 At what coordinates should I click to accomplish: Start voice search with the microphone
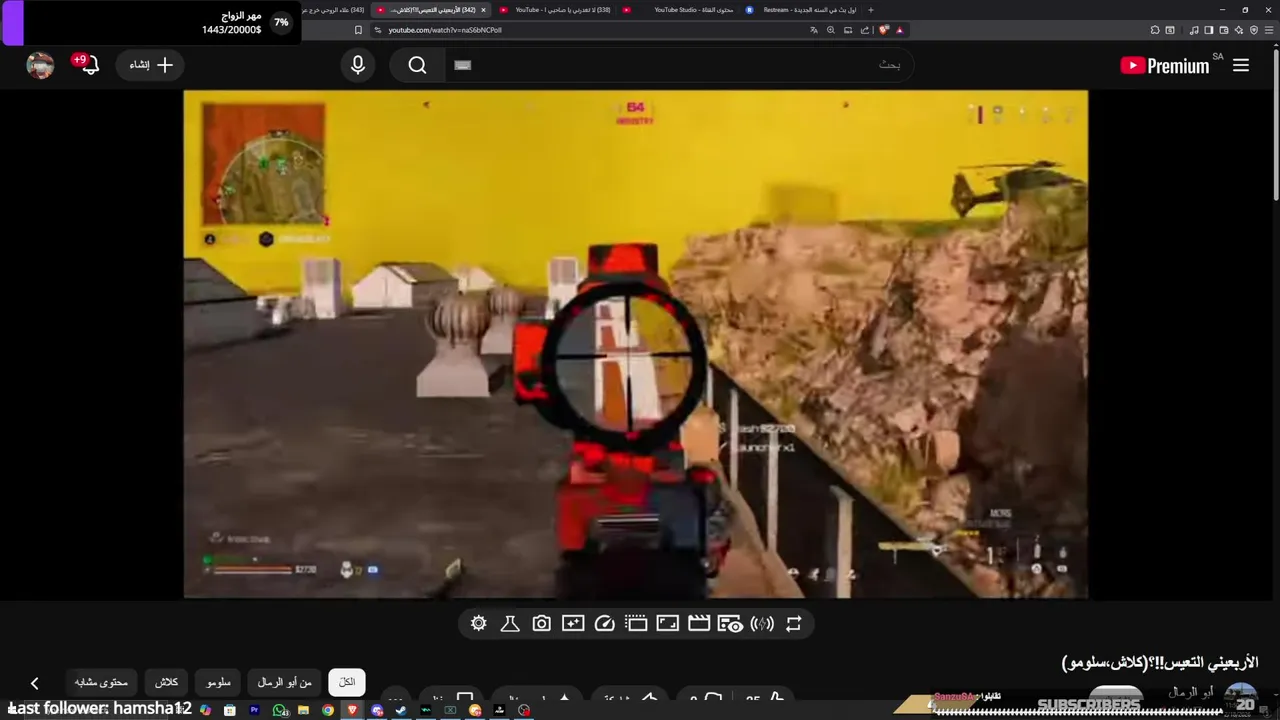coord(358,65)
